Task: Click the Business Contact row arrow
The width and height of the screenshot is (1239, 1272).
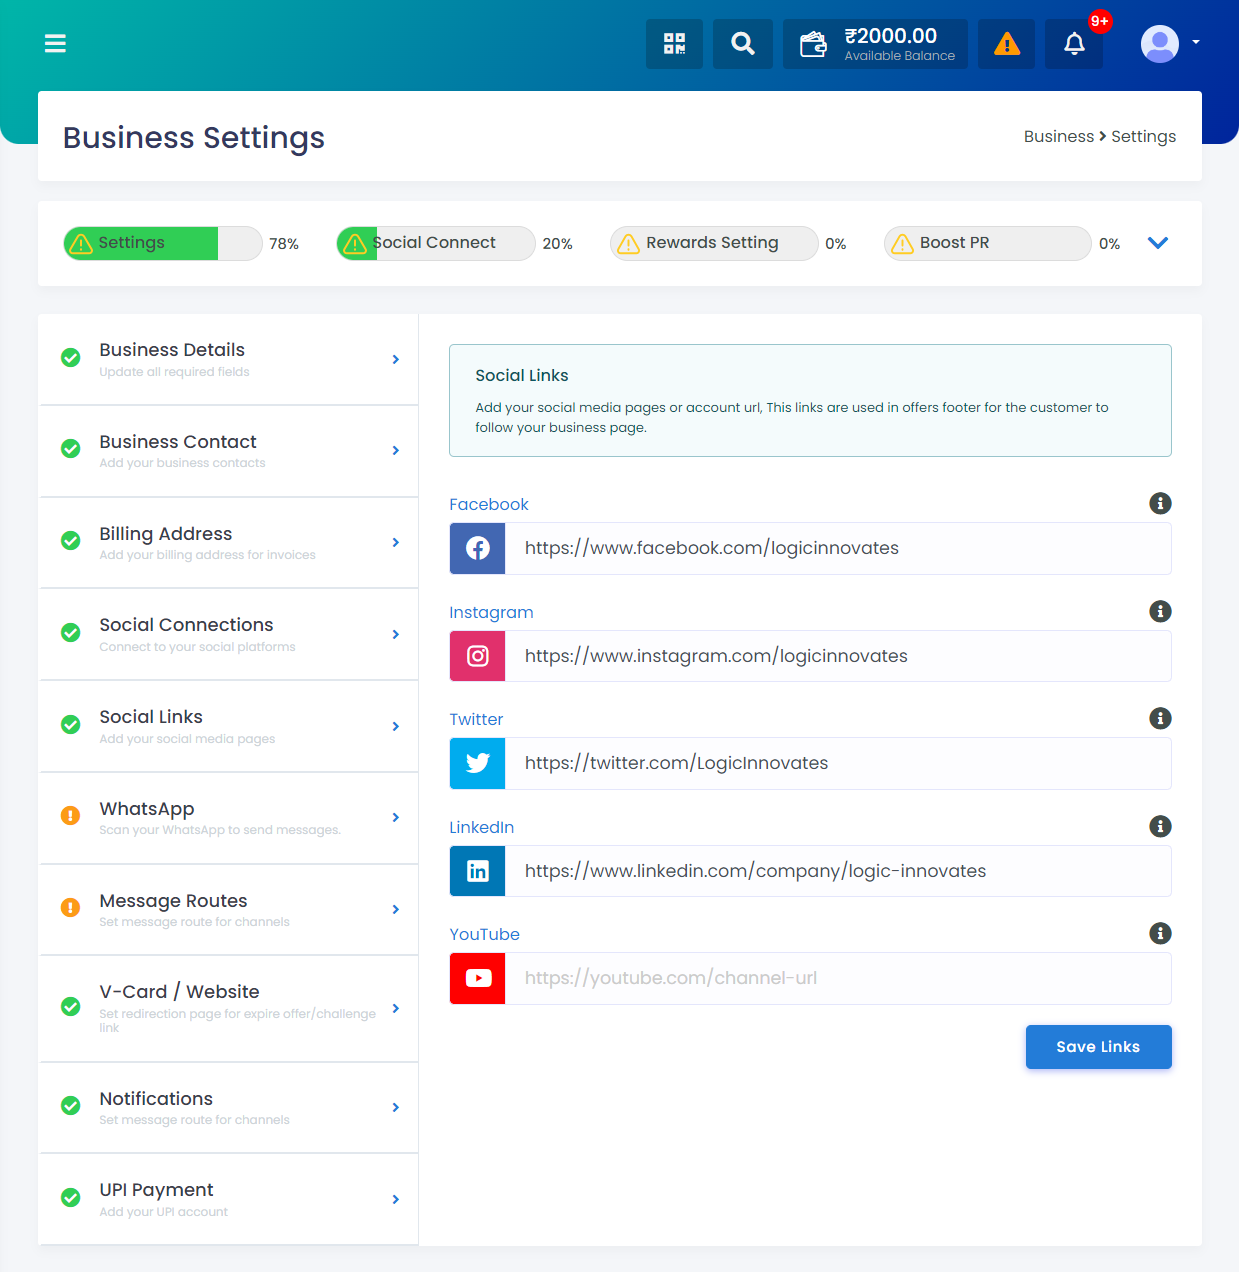Action: (x=396, y=451)
